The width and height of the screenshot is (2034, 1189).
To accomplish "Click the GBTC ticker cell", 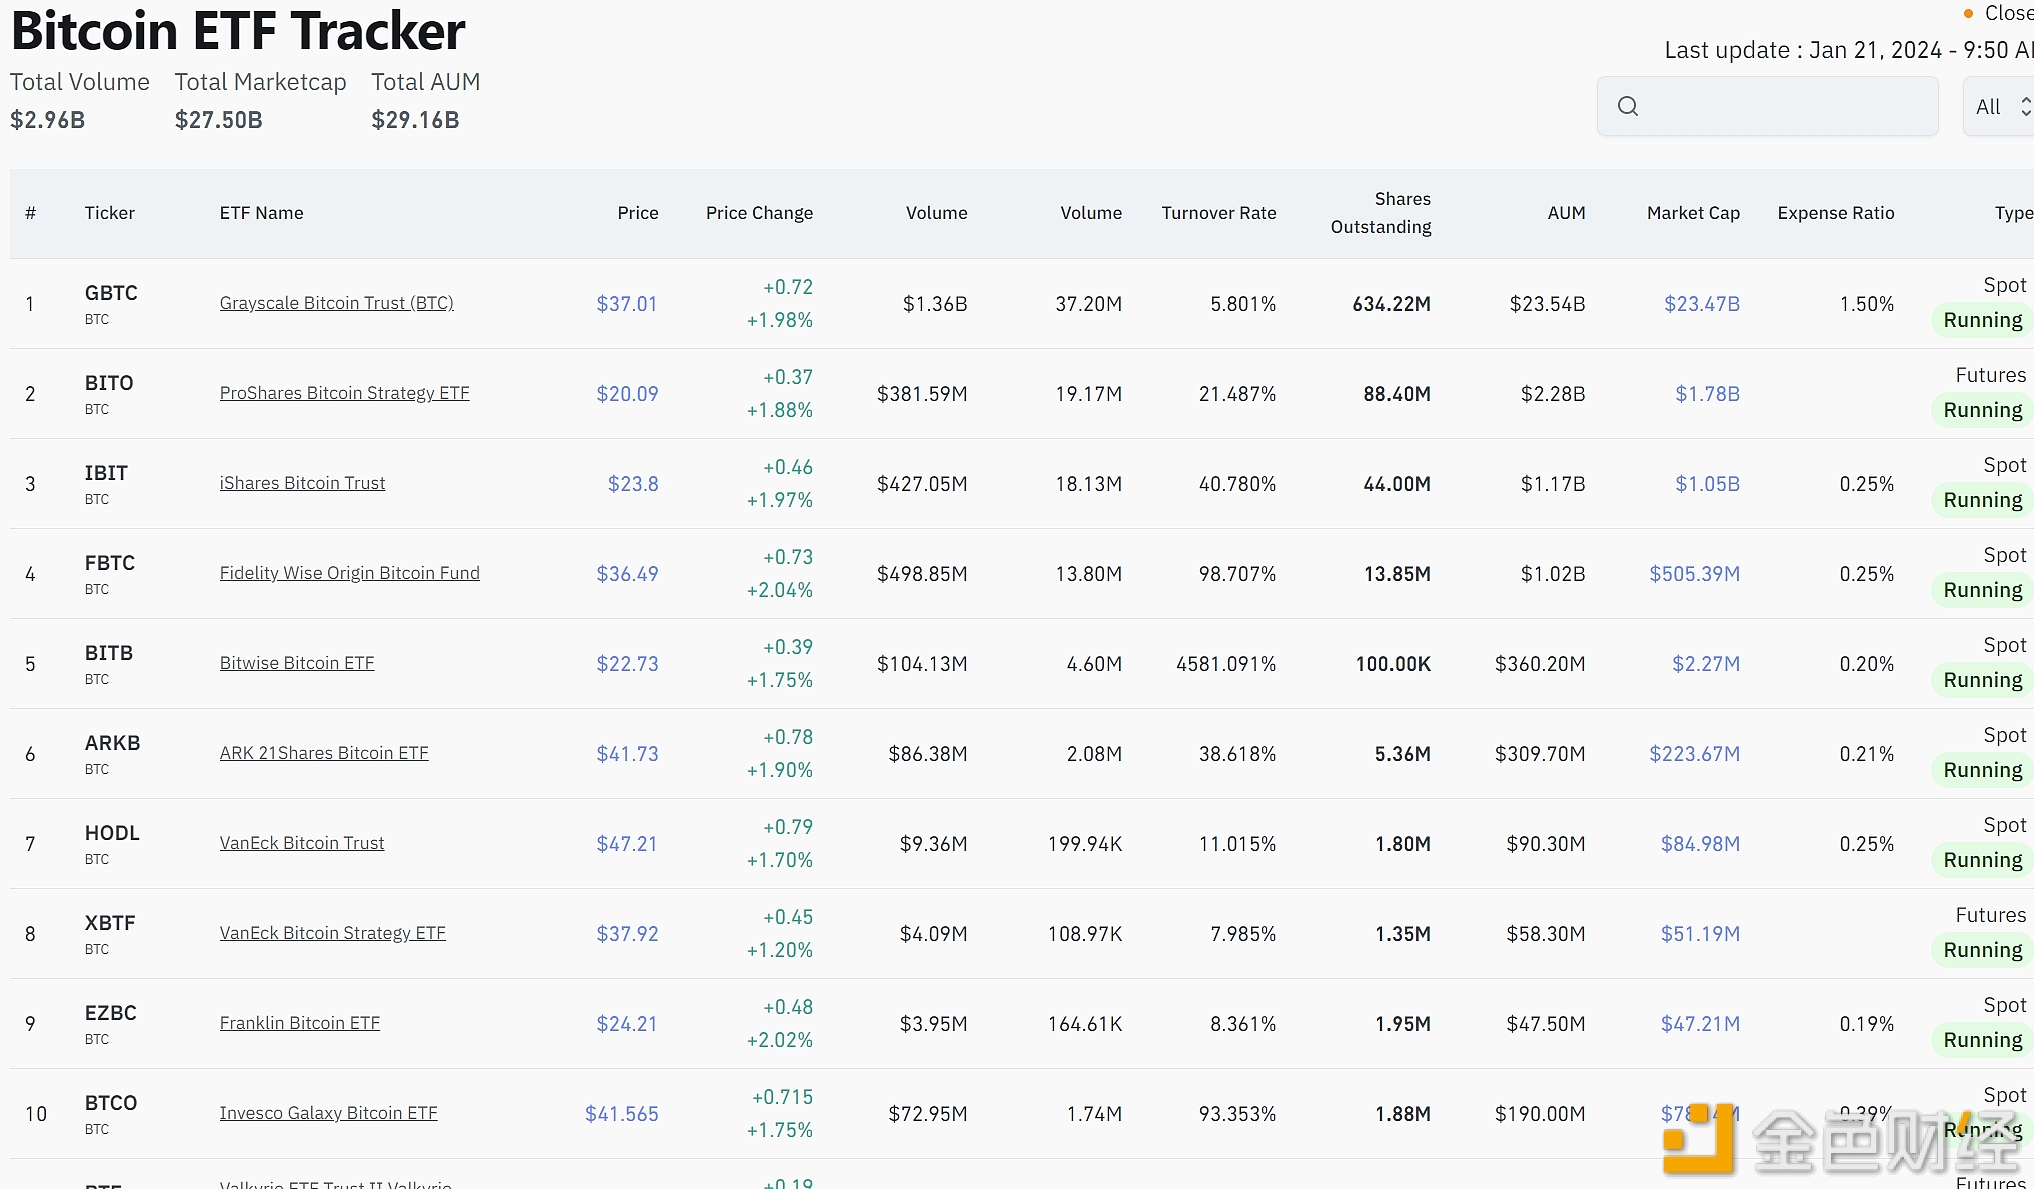I will pyautogui.click(x=111, y=303).
